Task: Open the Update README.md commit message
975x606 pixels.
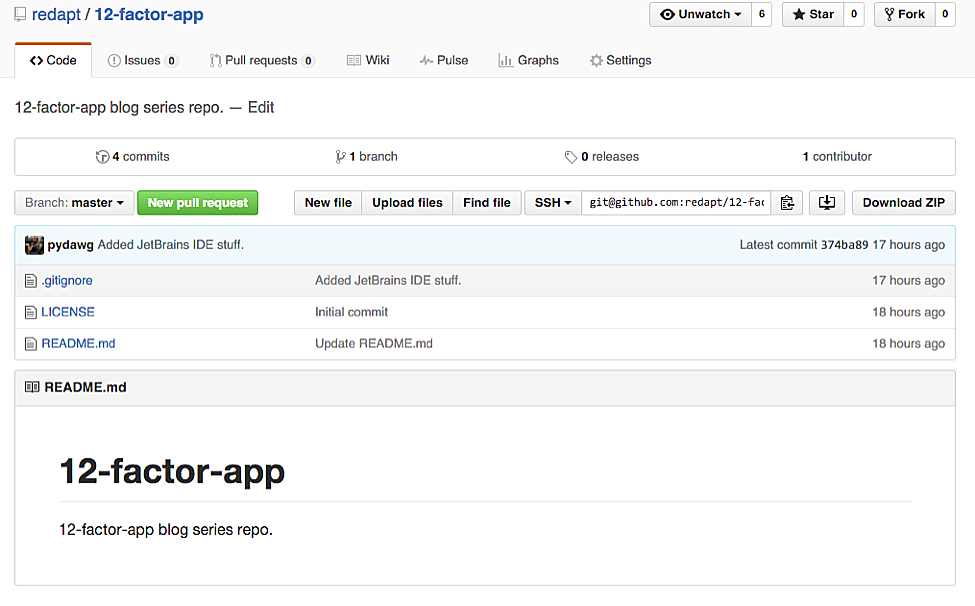Action: click(374, 344)
